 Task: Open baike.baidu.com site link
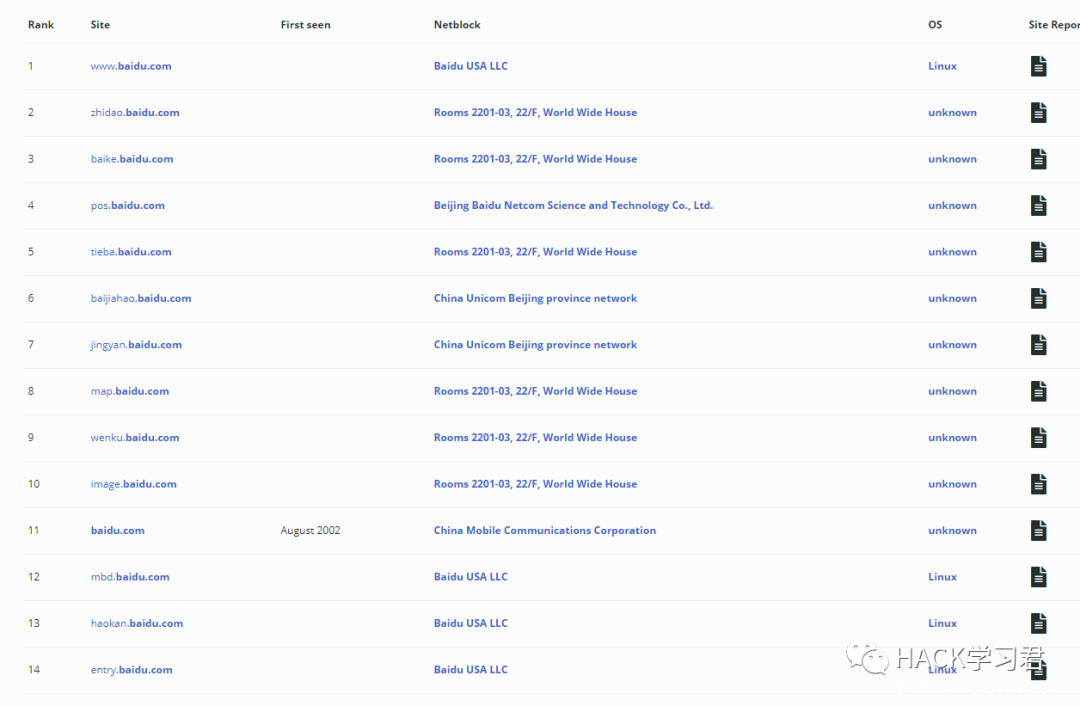pyautogui.click(x=132, y=159)
